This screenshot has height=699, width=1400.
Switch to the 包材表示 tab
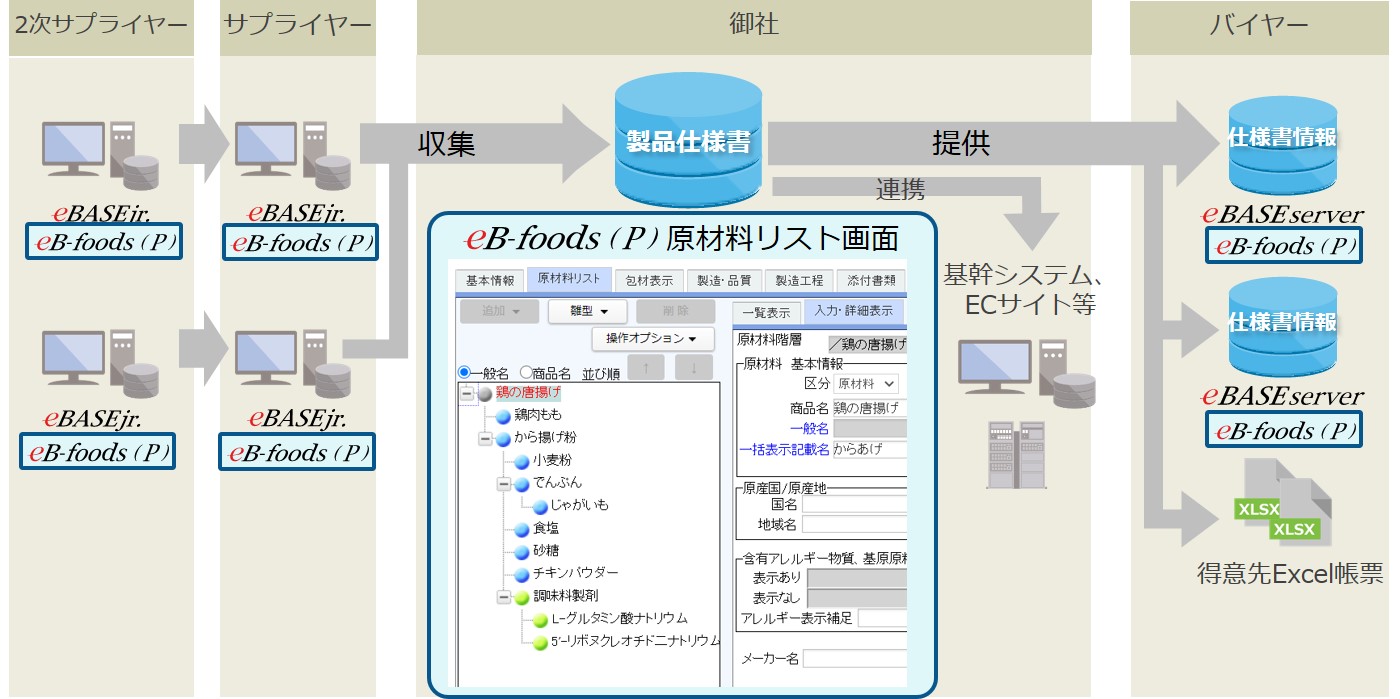pos(648,280)
